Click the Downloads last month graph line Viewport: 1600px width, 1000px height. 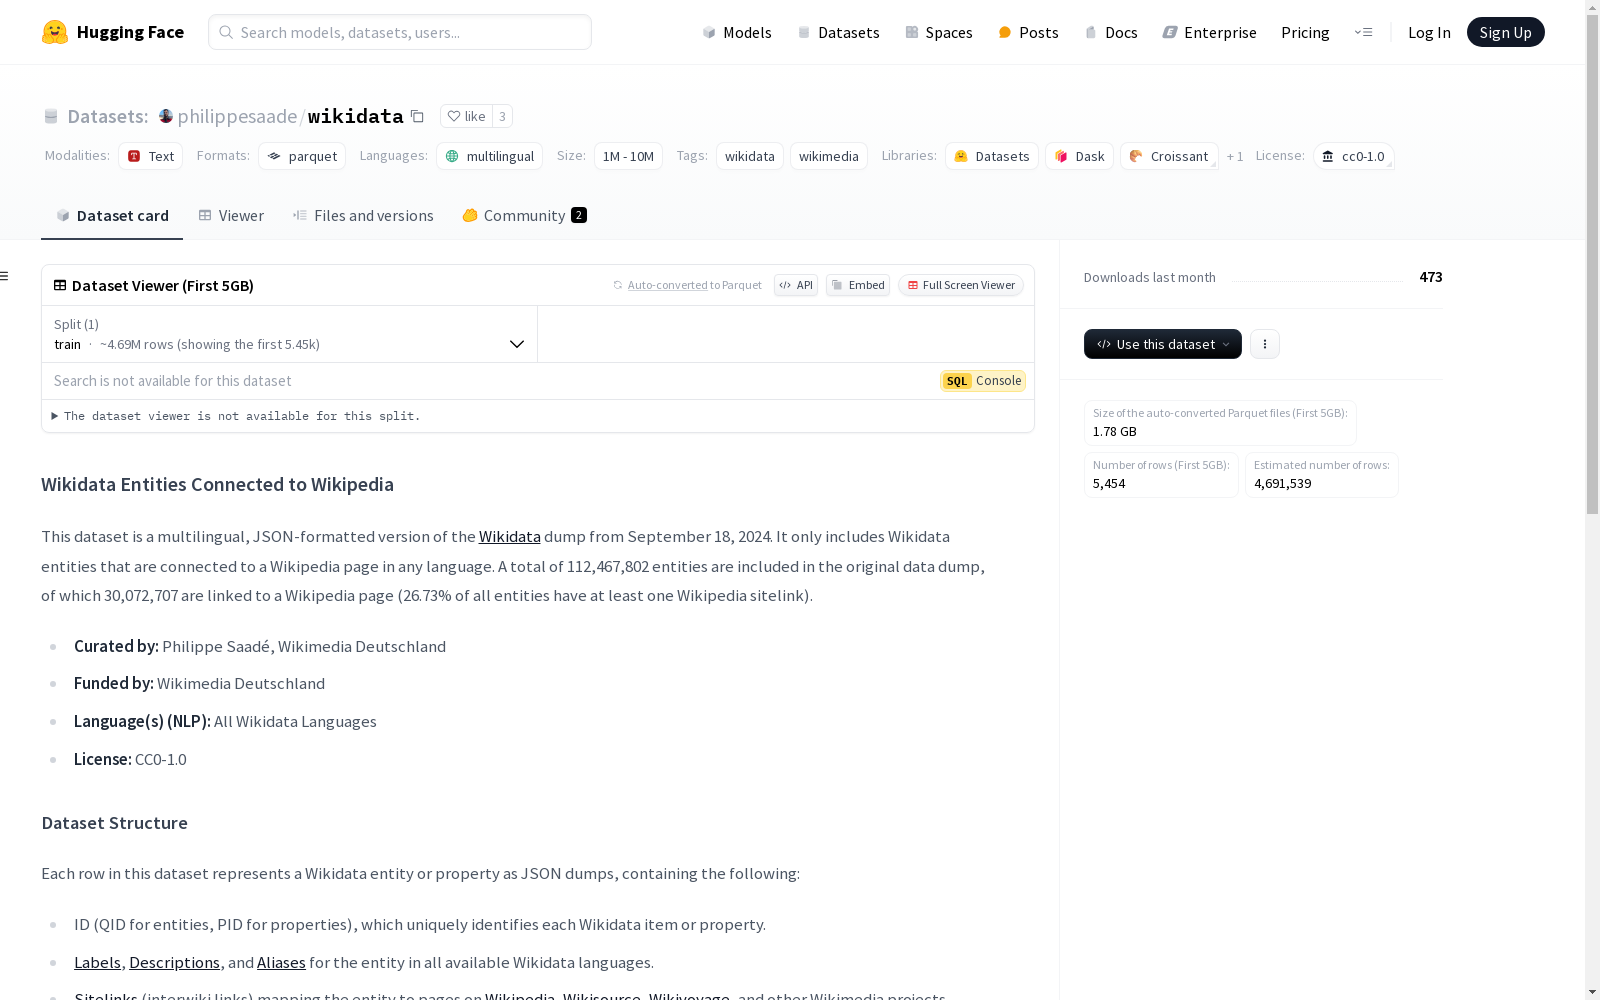click(x=1317, y=280)
